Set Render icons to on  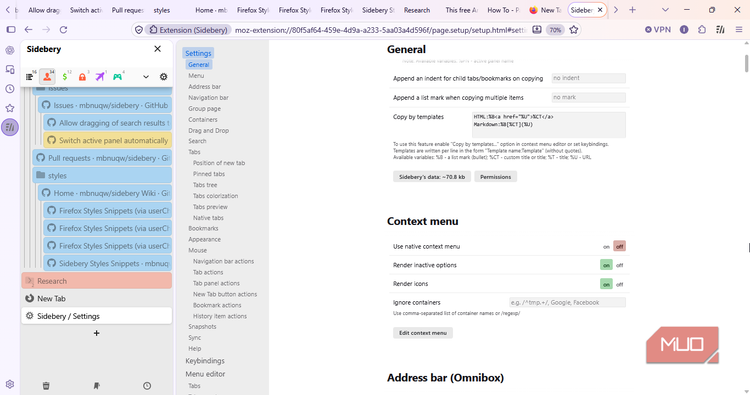click(x=606, y=284)
